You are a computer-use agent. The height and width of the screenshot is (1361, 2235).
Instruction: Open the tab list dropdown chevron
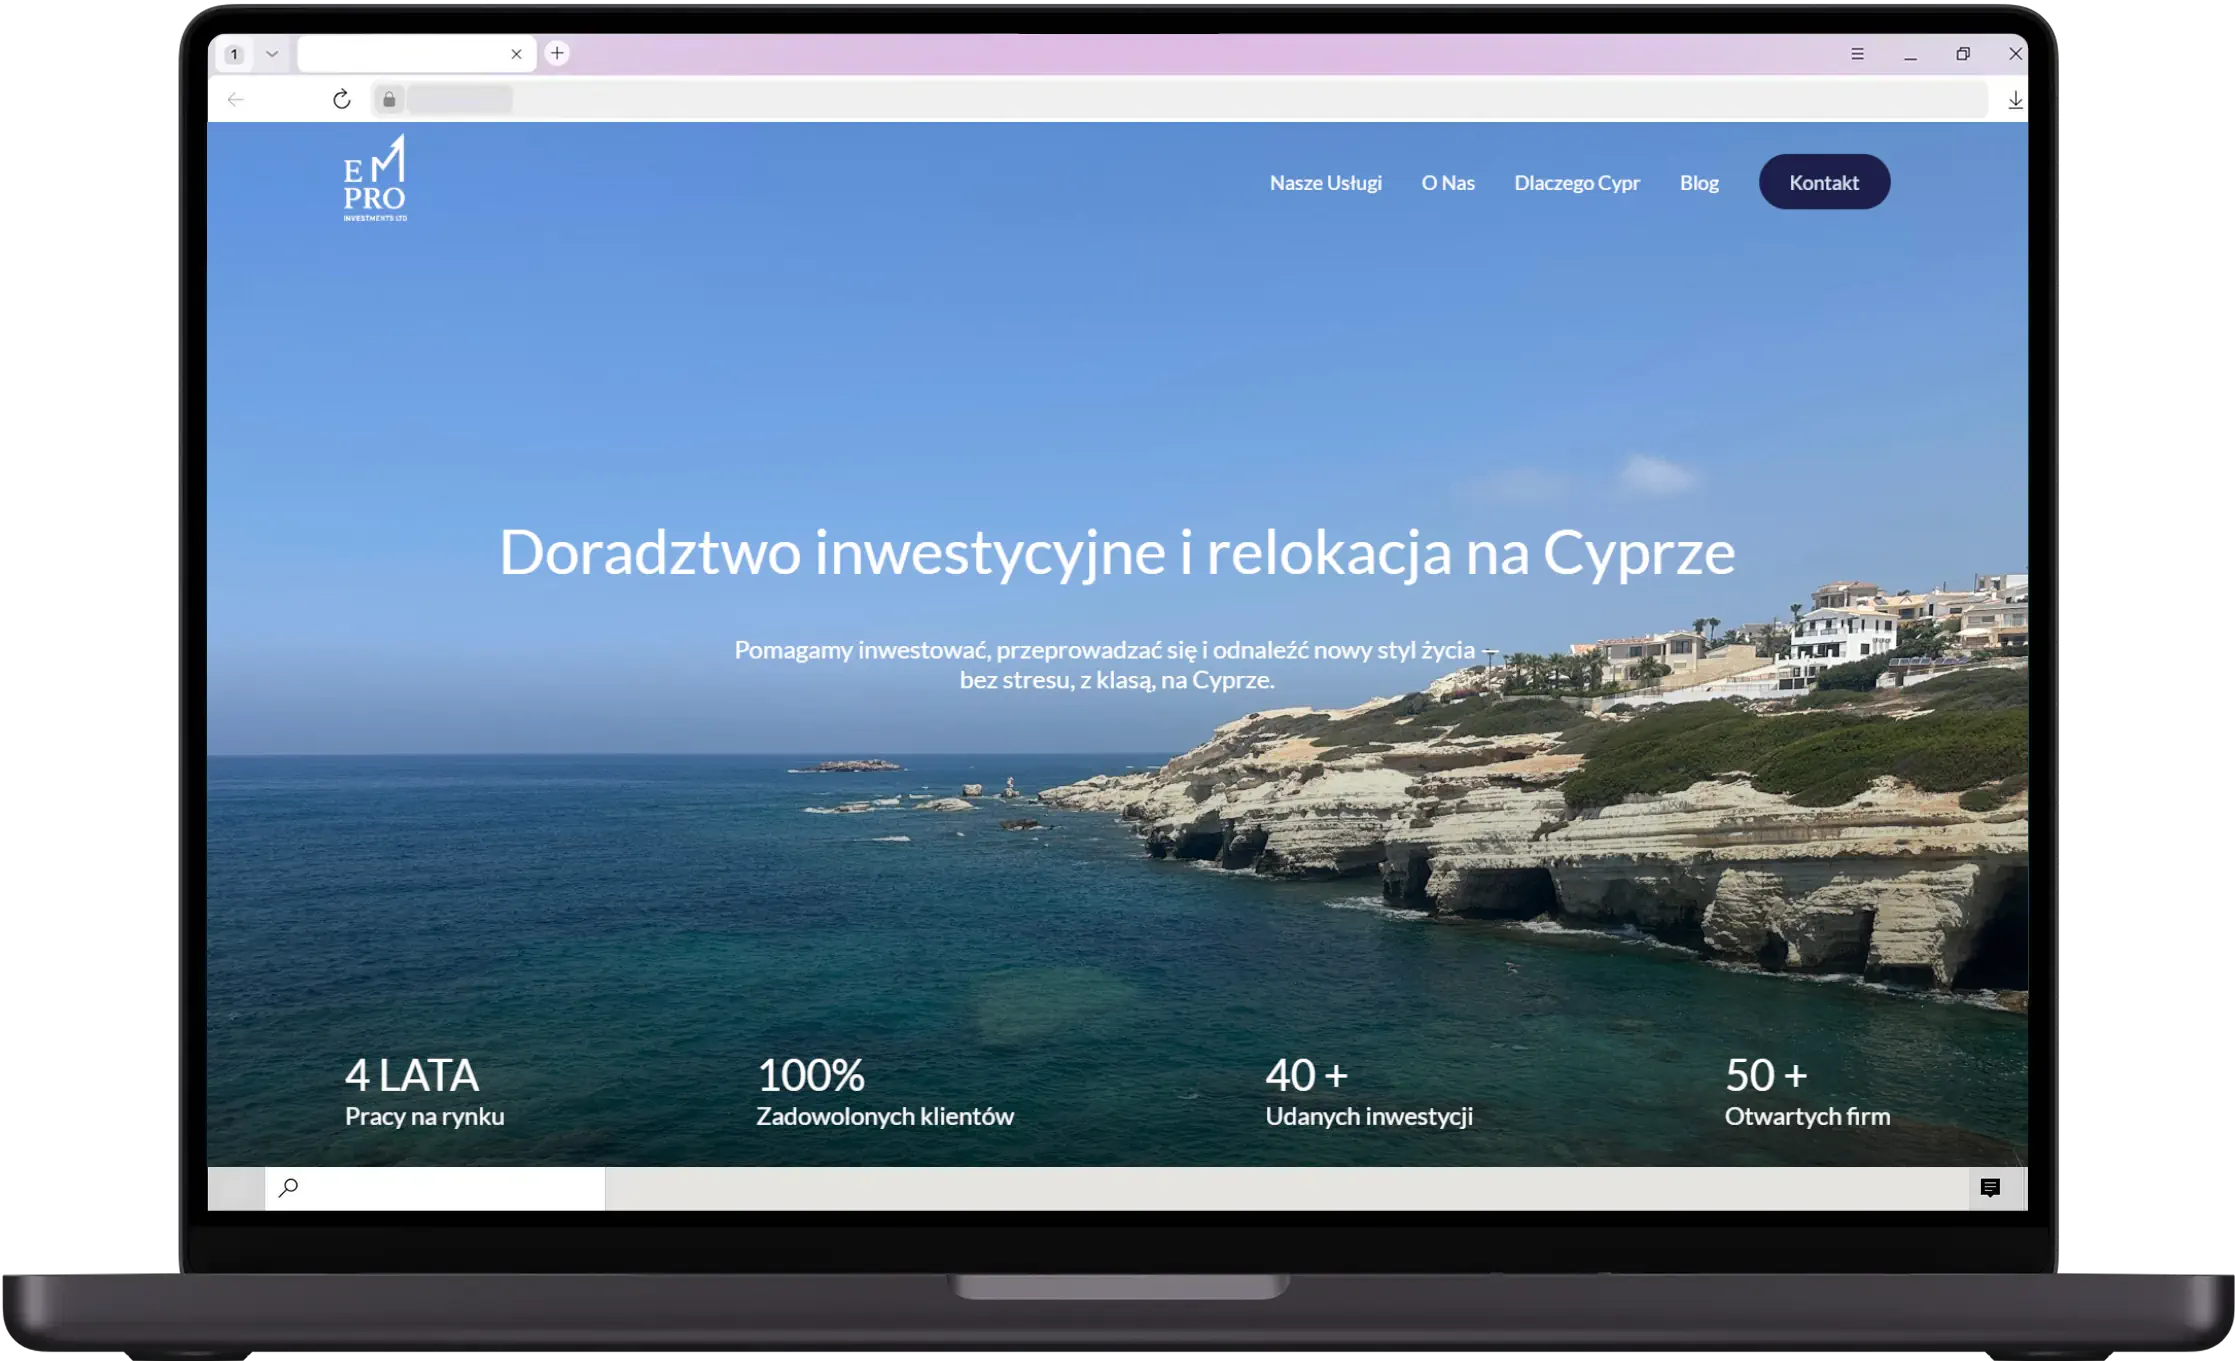272,54
